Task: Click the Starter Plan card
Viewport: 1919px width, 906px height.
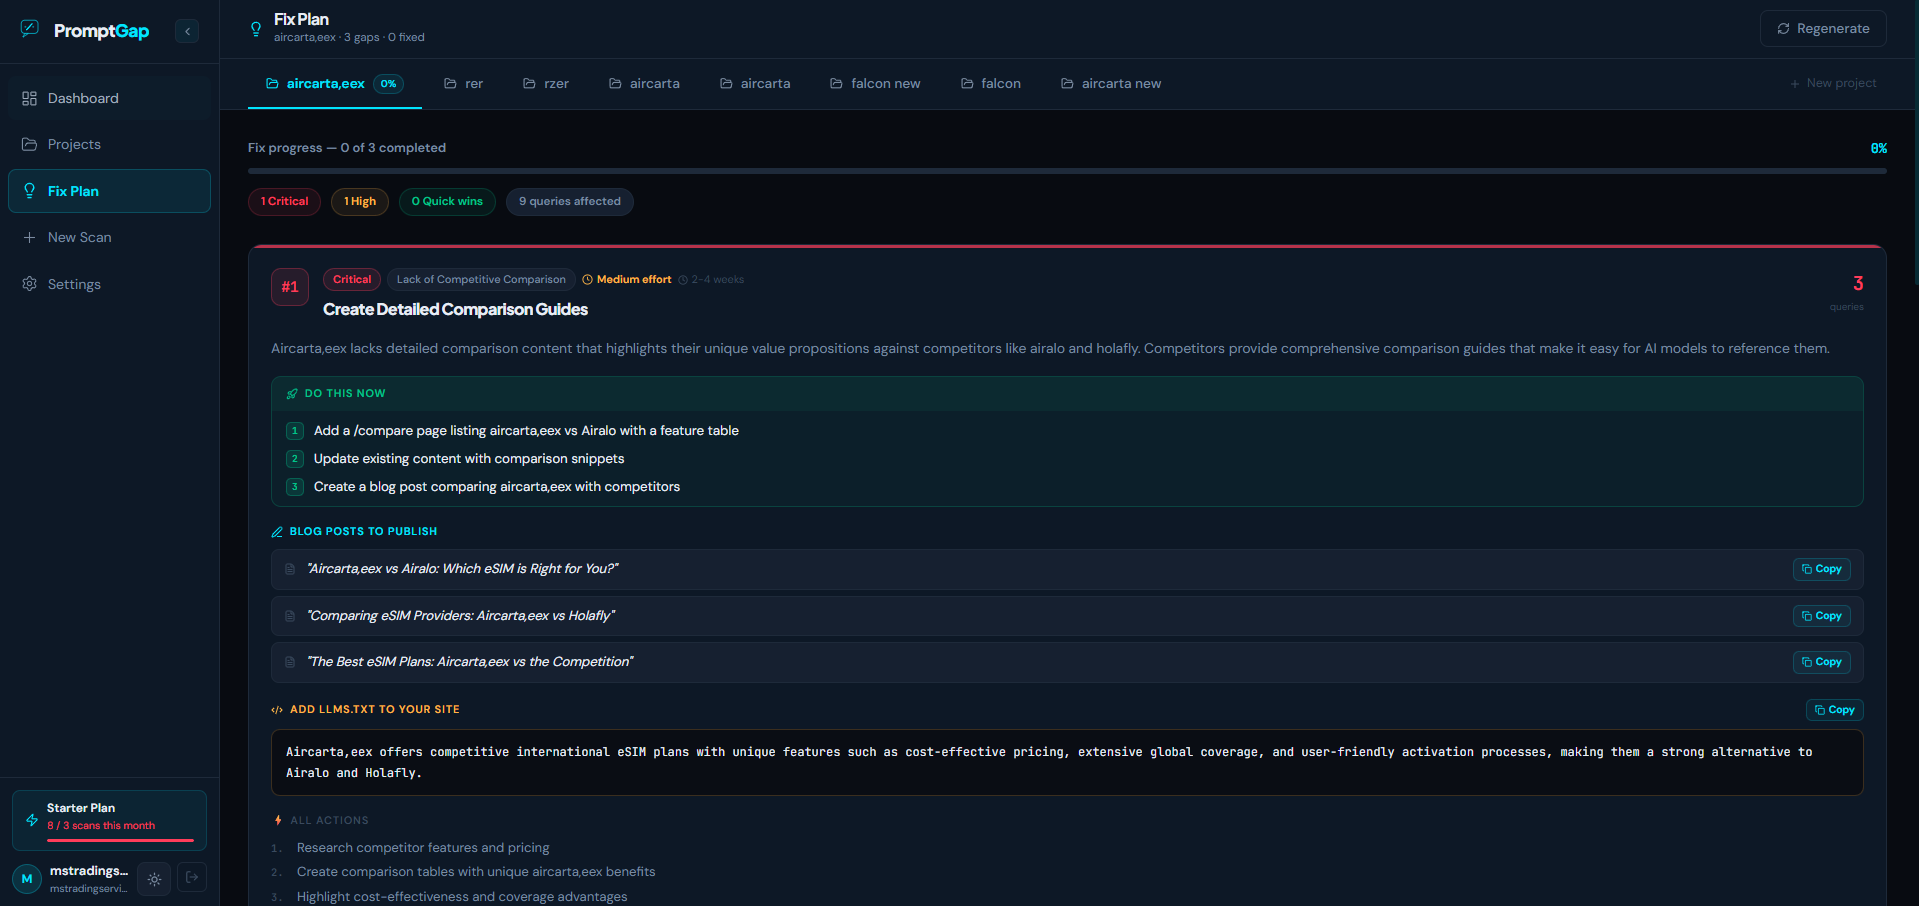Action: coord(109,820)
